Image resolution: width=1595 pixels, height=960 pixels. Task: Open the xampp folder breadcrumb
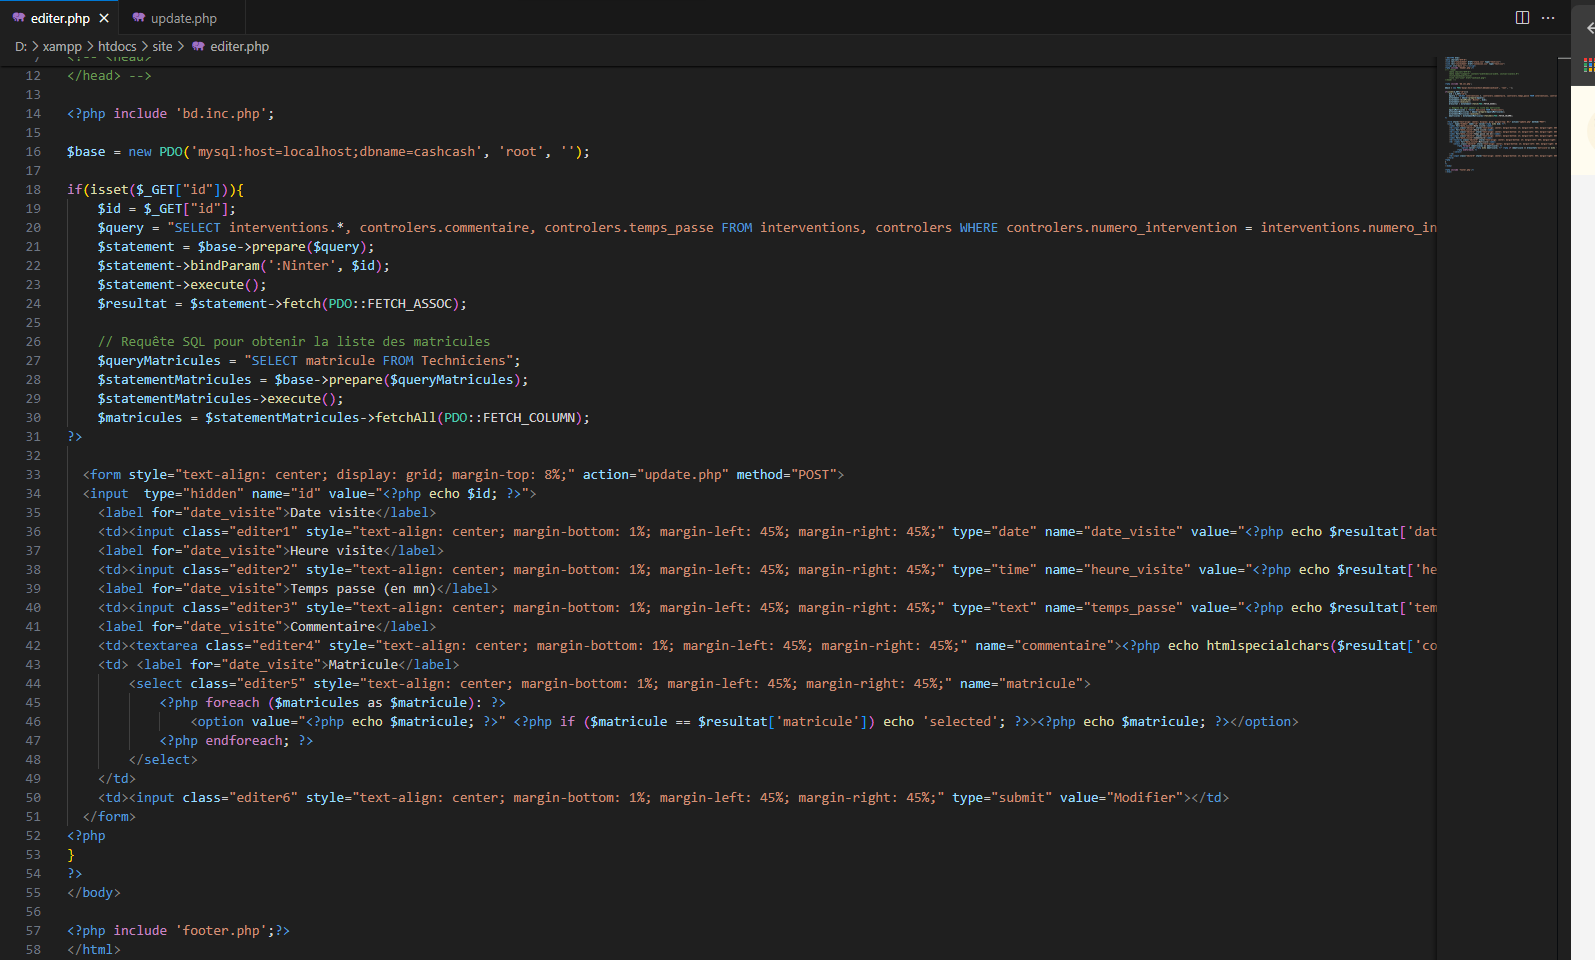click(62, 46)
